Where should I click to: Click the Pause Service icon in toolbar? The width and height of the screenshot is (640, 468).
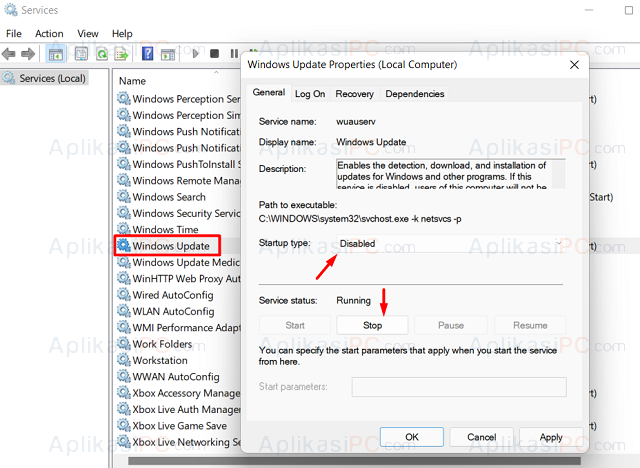[234, 53]
